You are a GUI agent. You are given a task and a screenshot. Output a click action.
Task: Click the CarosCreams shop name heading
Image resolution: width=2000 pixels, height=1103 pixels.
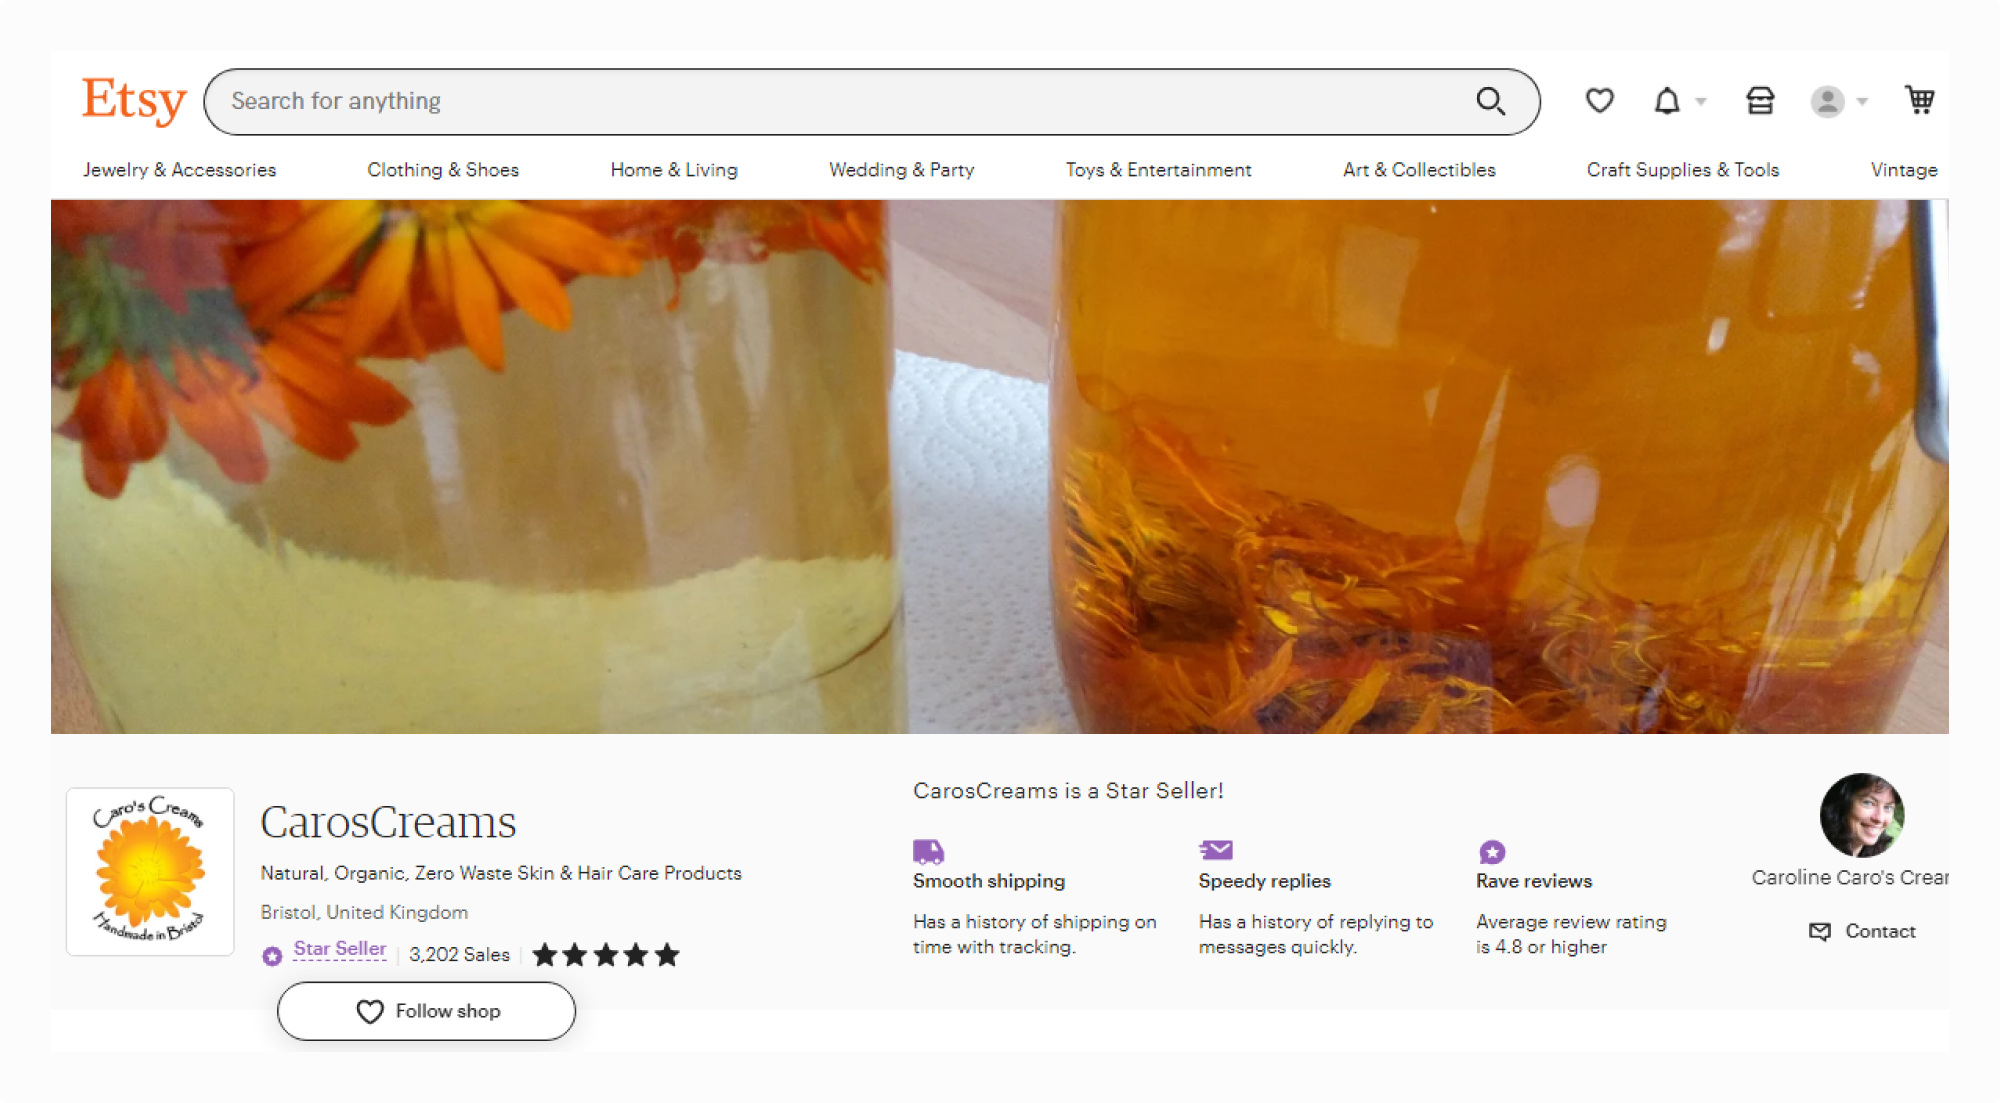click(388, 822)
